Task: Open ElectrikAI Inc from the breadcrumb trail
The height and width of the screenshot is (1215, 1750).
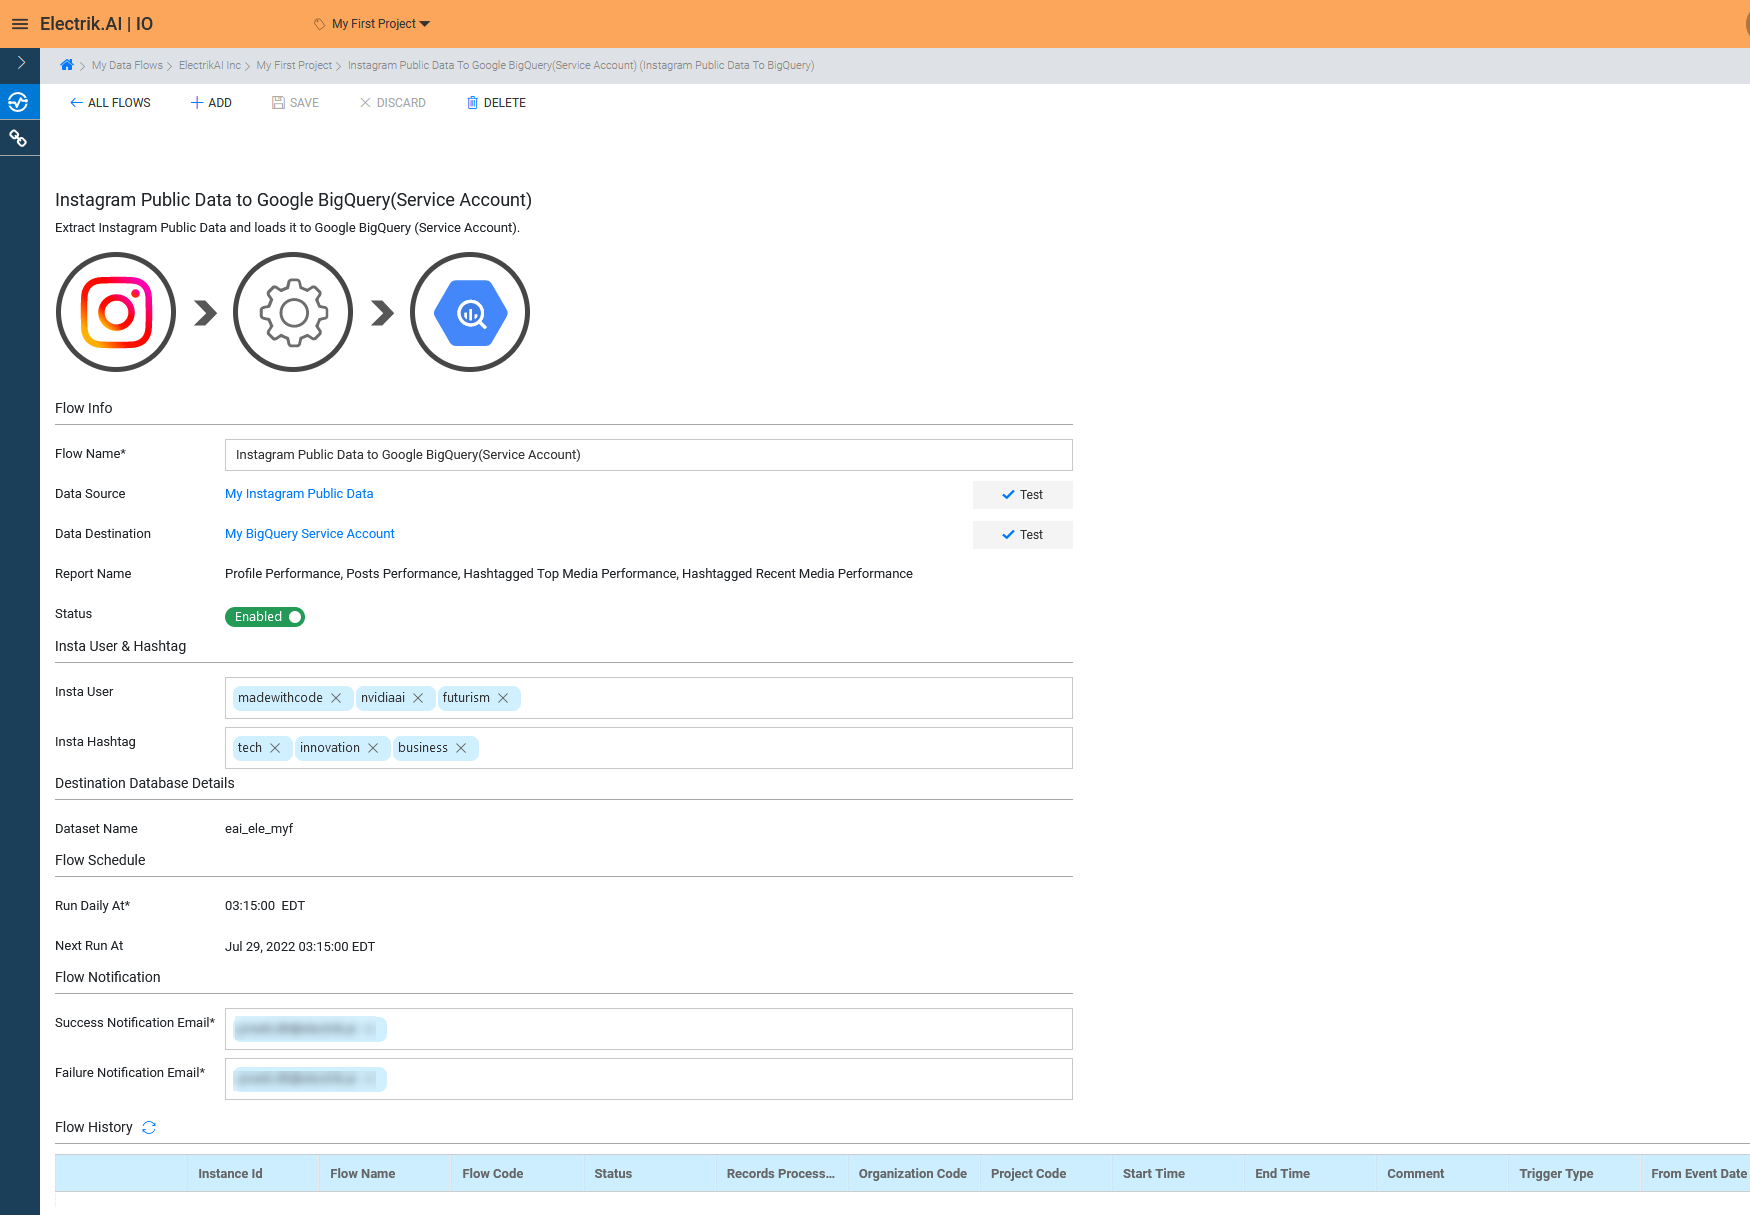Action: pyautogui.click(x=209, y=65)
